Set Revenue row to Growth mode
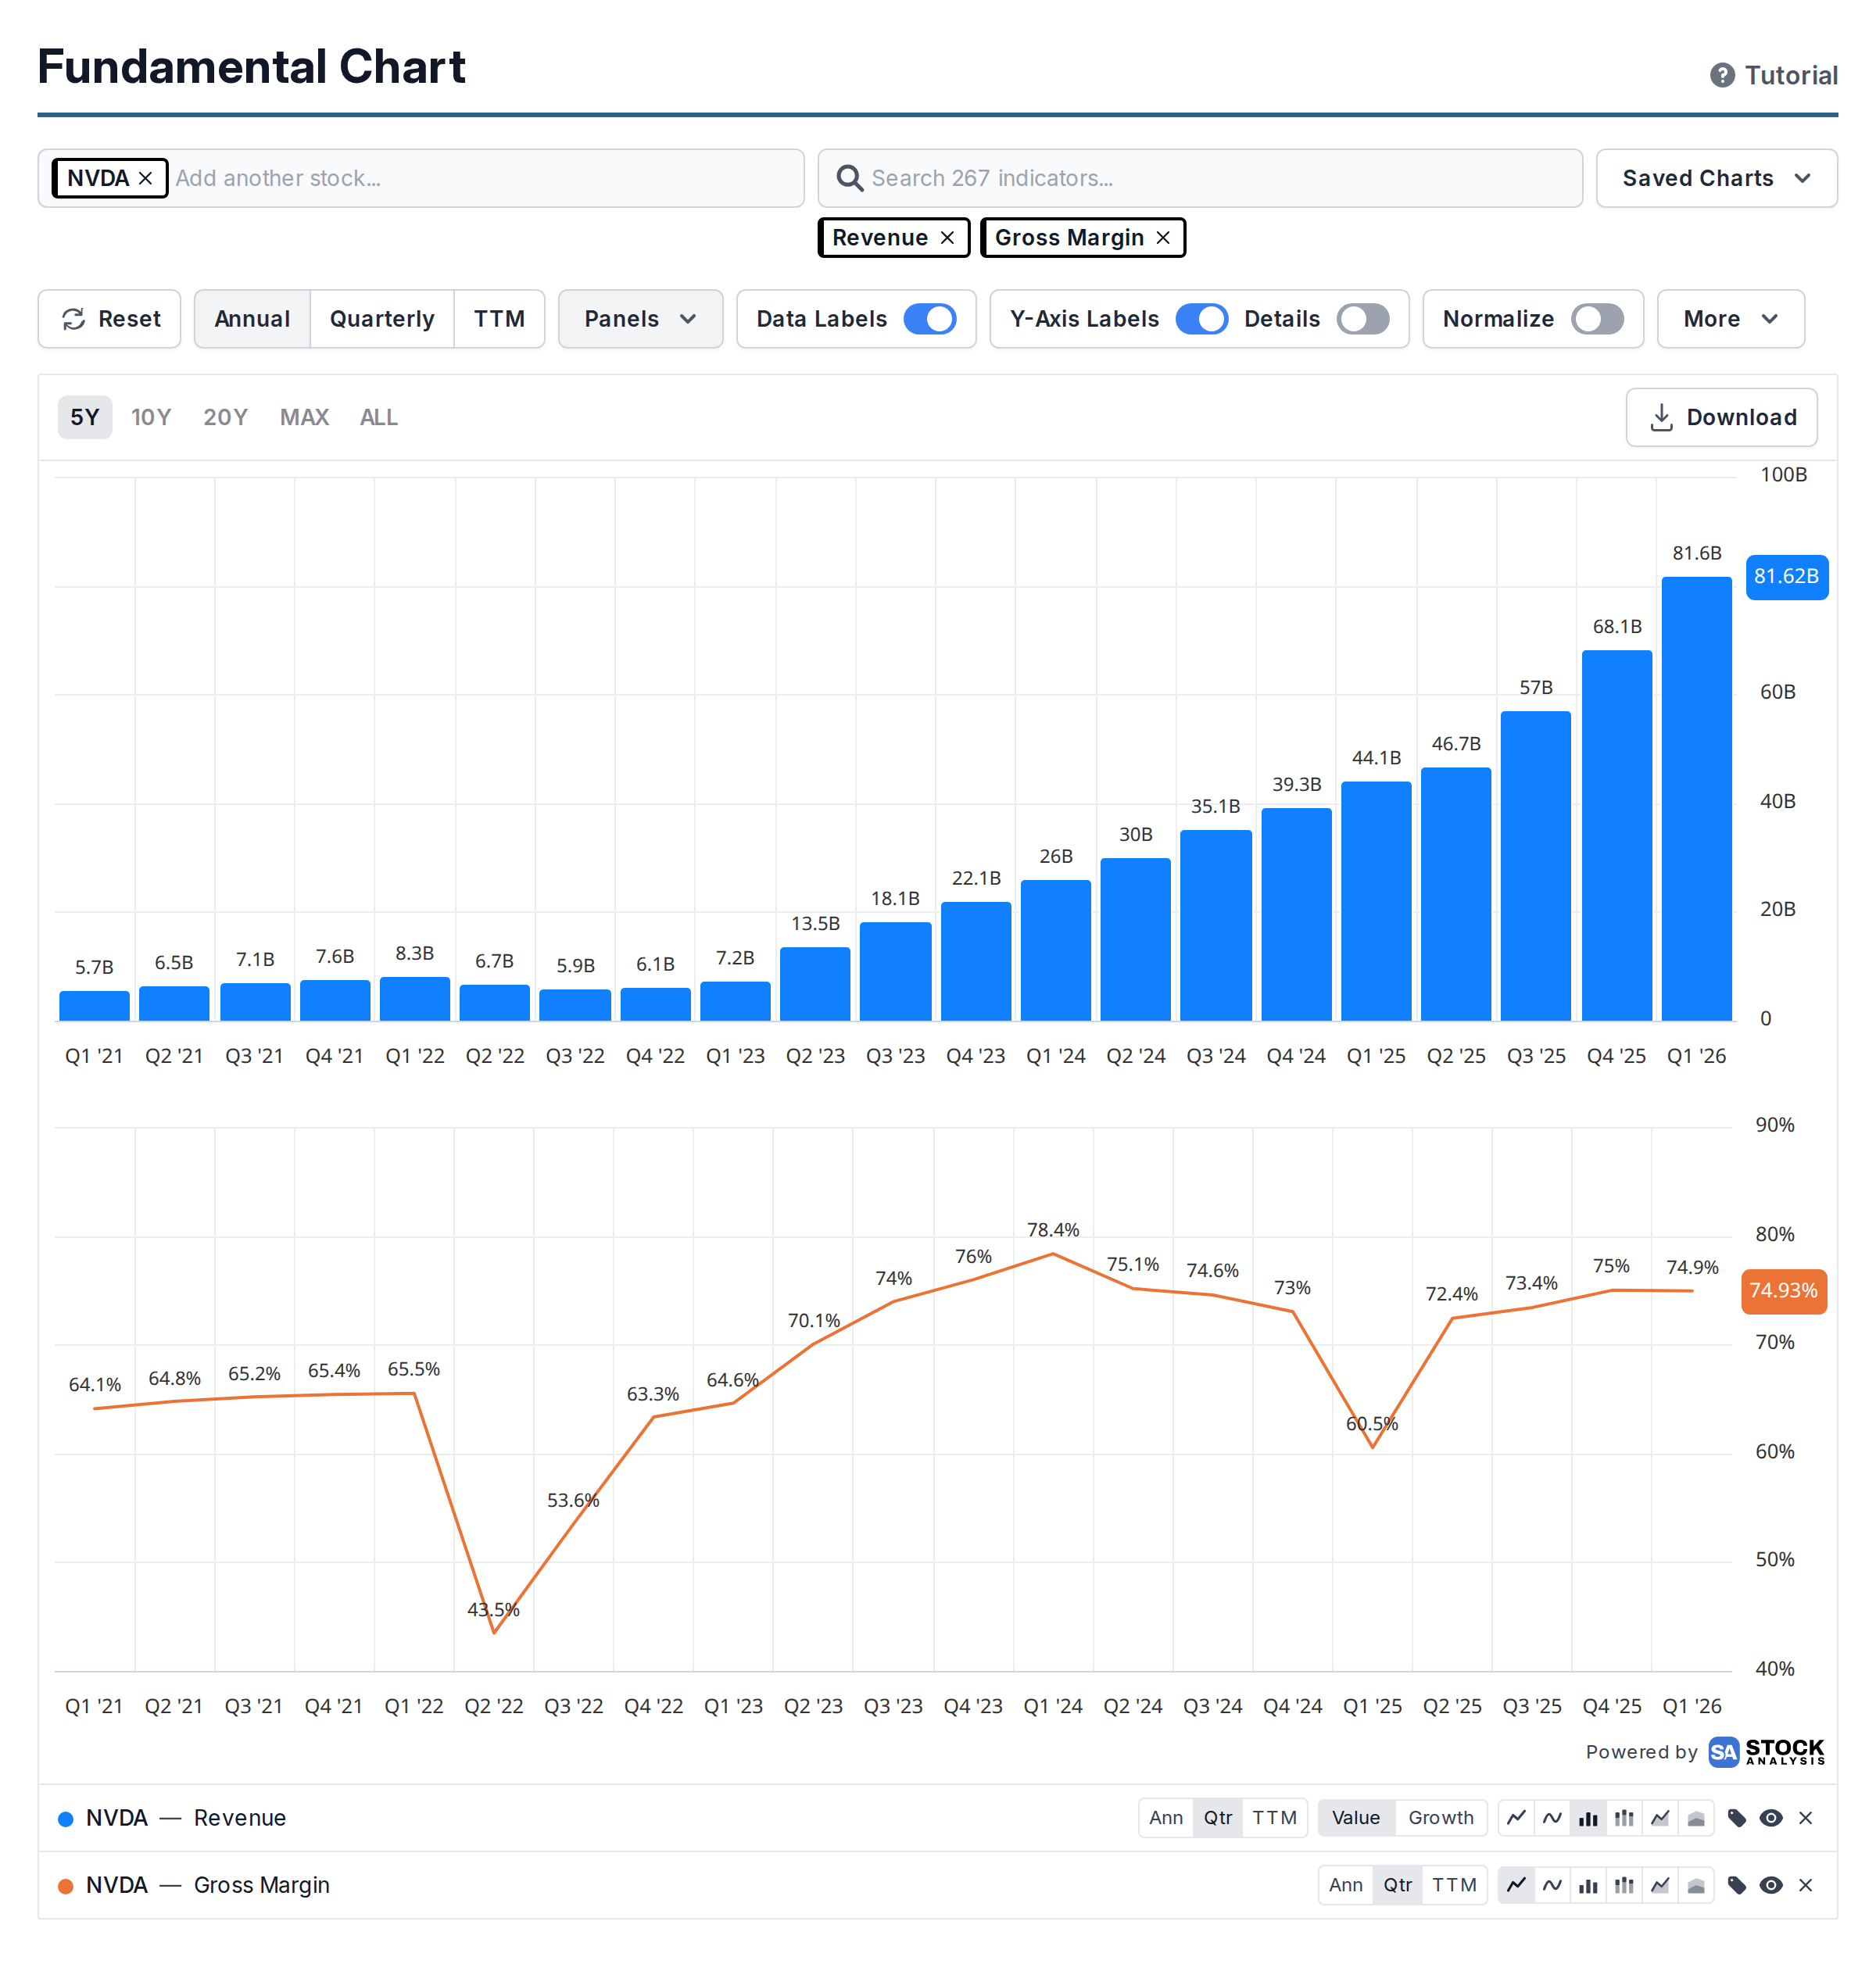 point(1441,1818)
